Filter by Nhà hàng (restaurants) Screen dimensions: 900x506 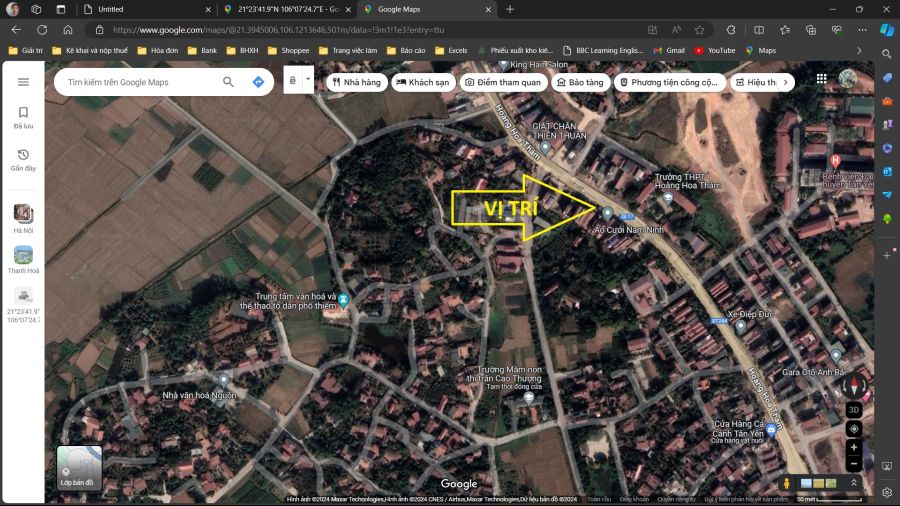point(357,82)
